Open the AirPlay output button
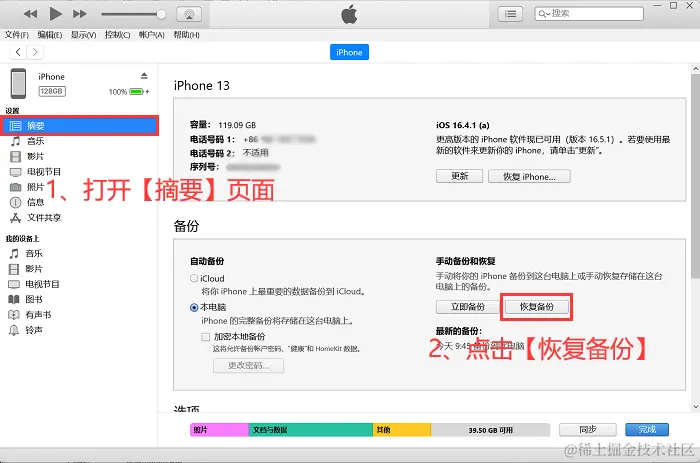 (189, 14)
